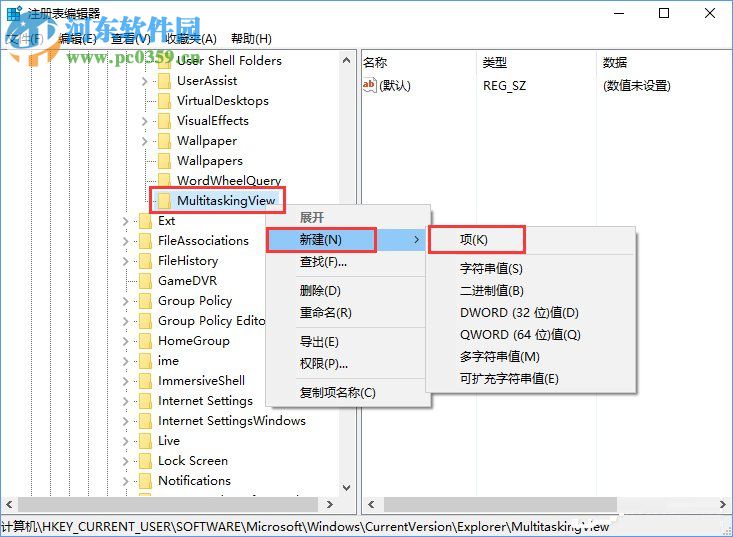This screenshot has height=537, width=733.
Task: Expand the VisualEffects key
Action: pyautogui.click(x=144, y=122)
